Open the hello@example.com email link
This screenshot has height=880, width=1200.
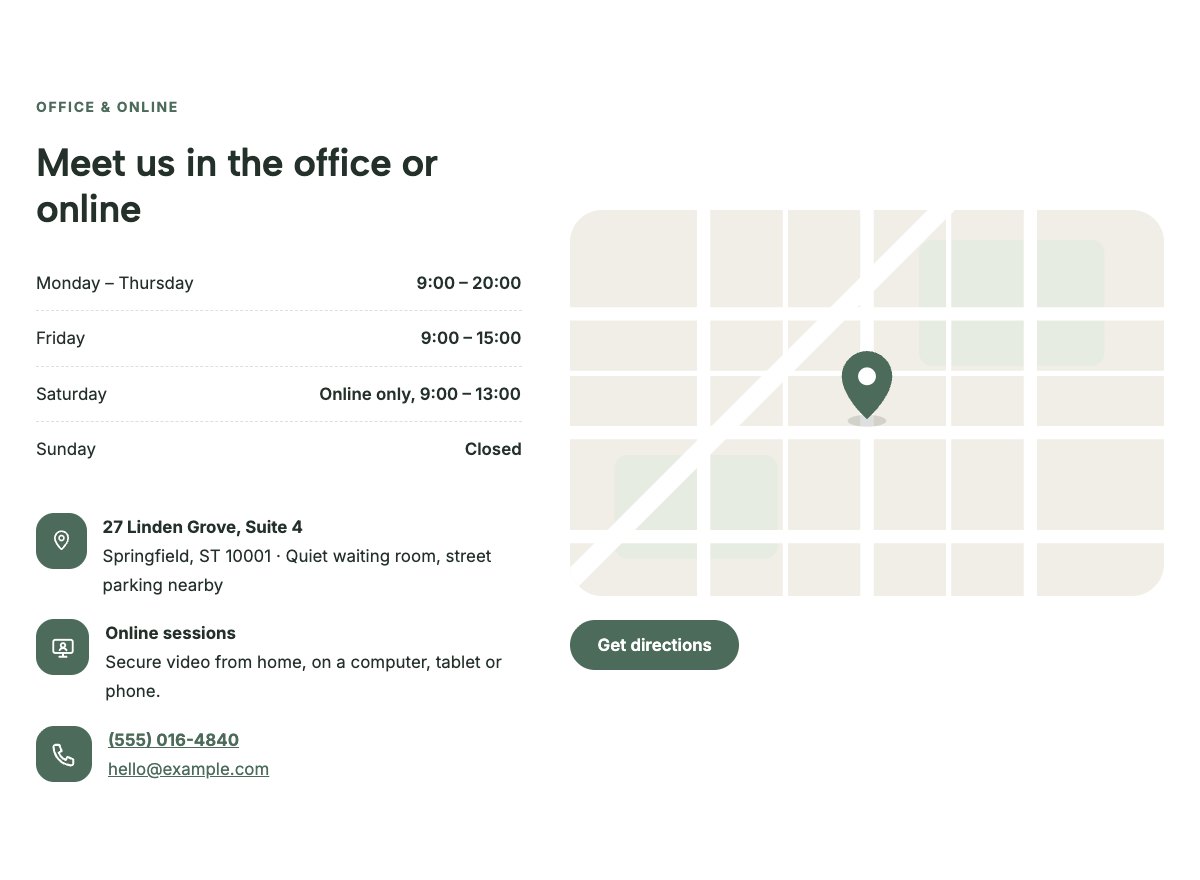coord(188,769)
